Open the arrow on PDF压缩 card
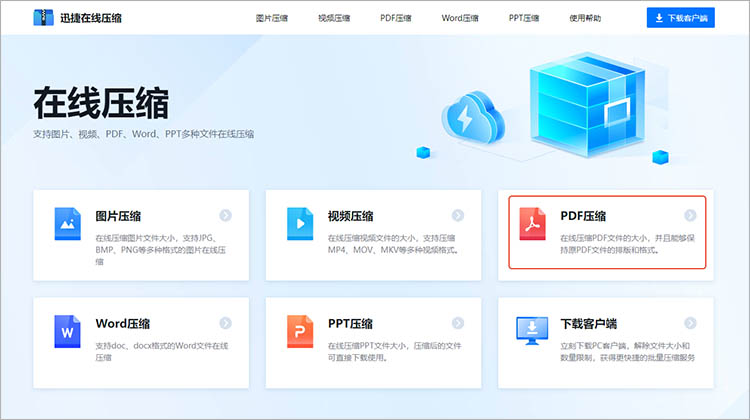The image size is (750, 420). pos(690,215)
